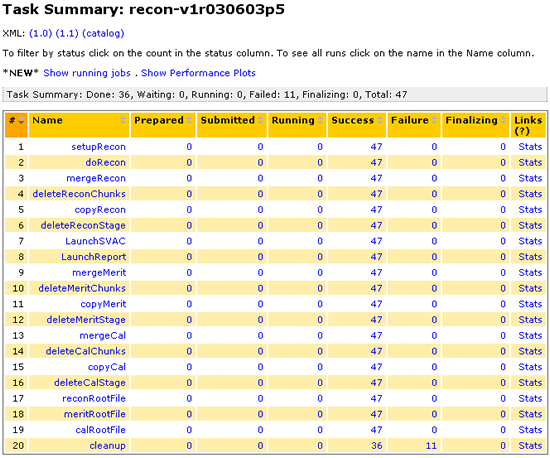Screen dimensions: 550x458
Task: Open the deleteMeritChunks process name
Action: click(x=82, y=288)
